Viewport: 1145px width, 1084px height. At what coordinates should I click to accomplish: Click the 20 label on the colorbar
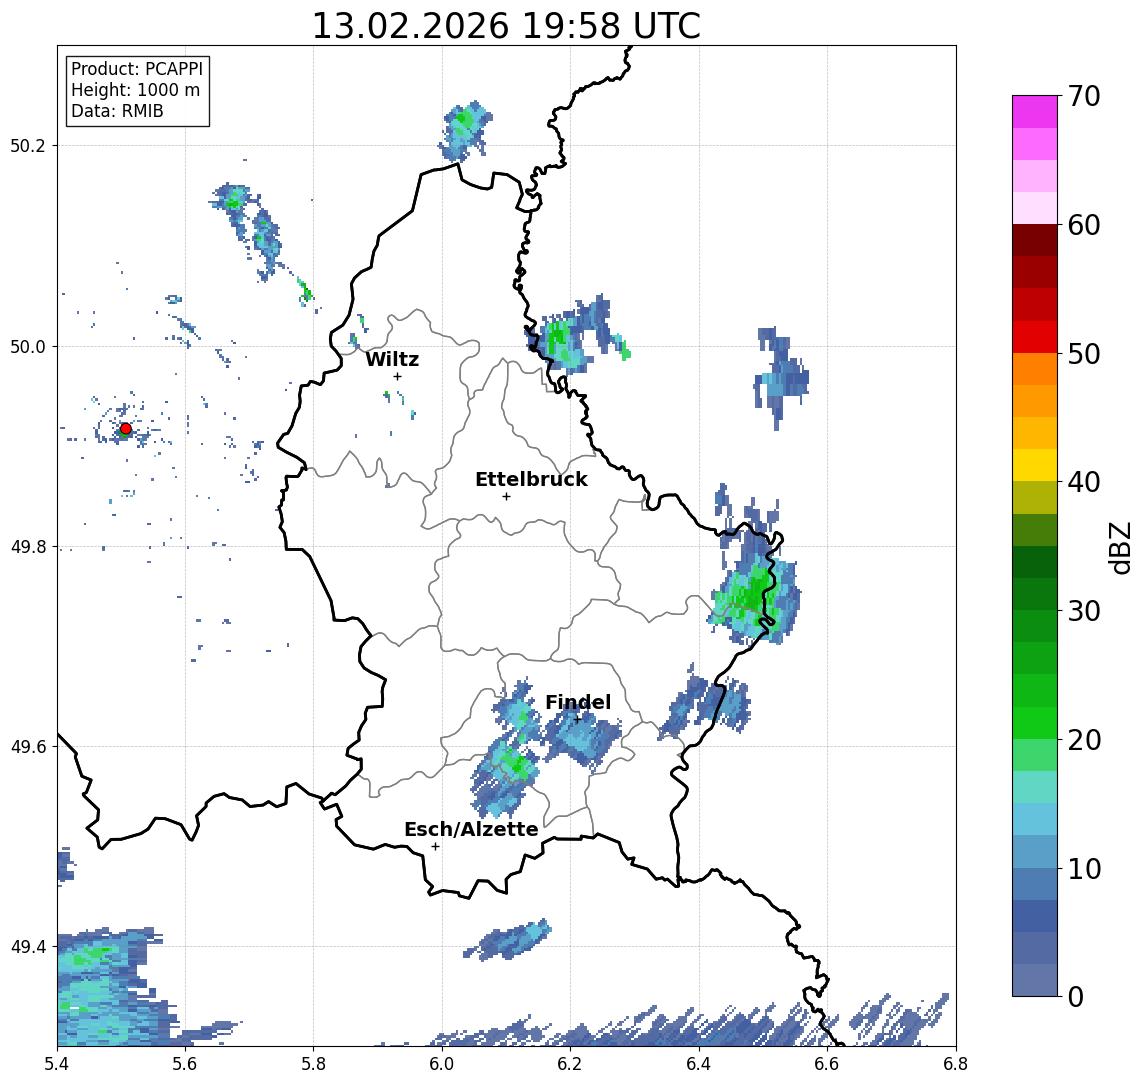point(1083,739)
